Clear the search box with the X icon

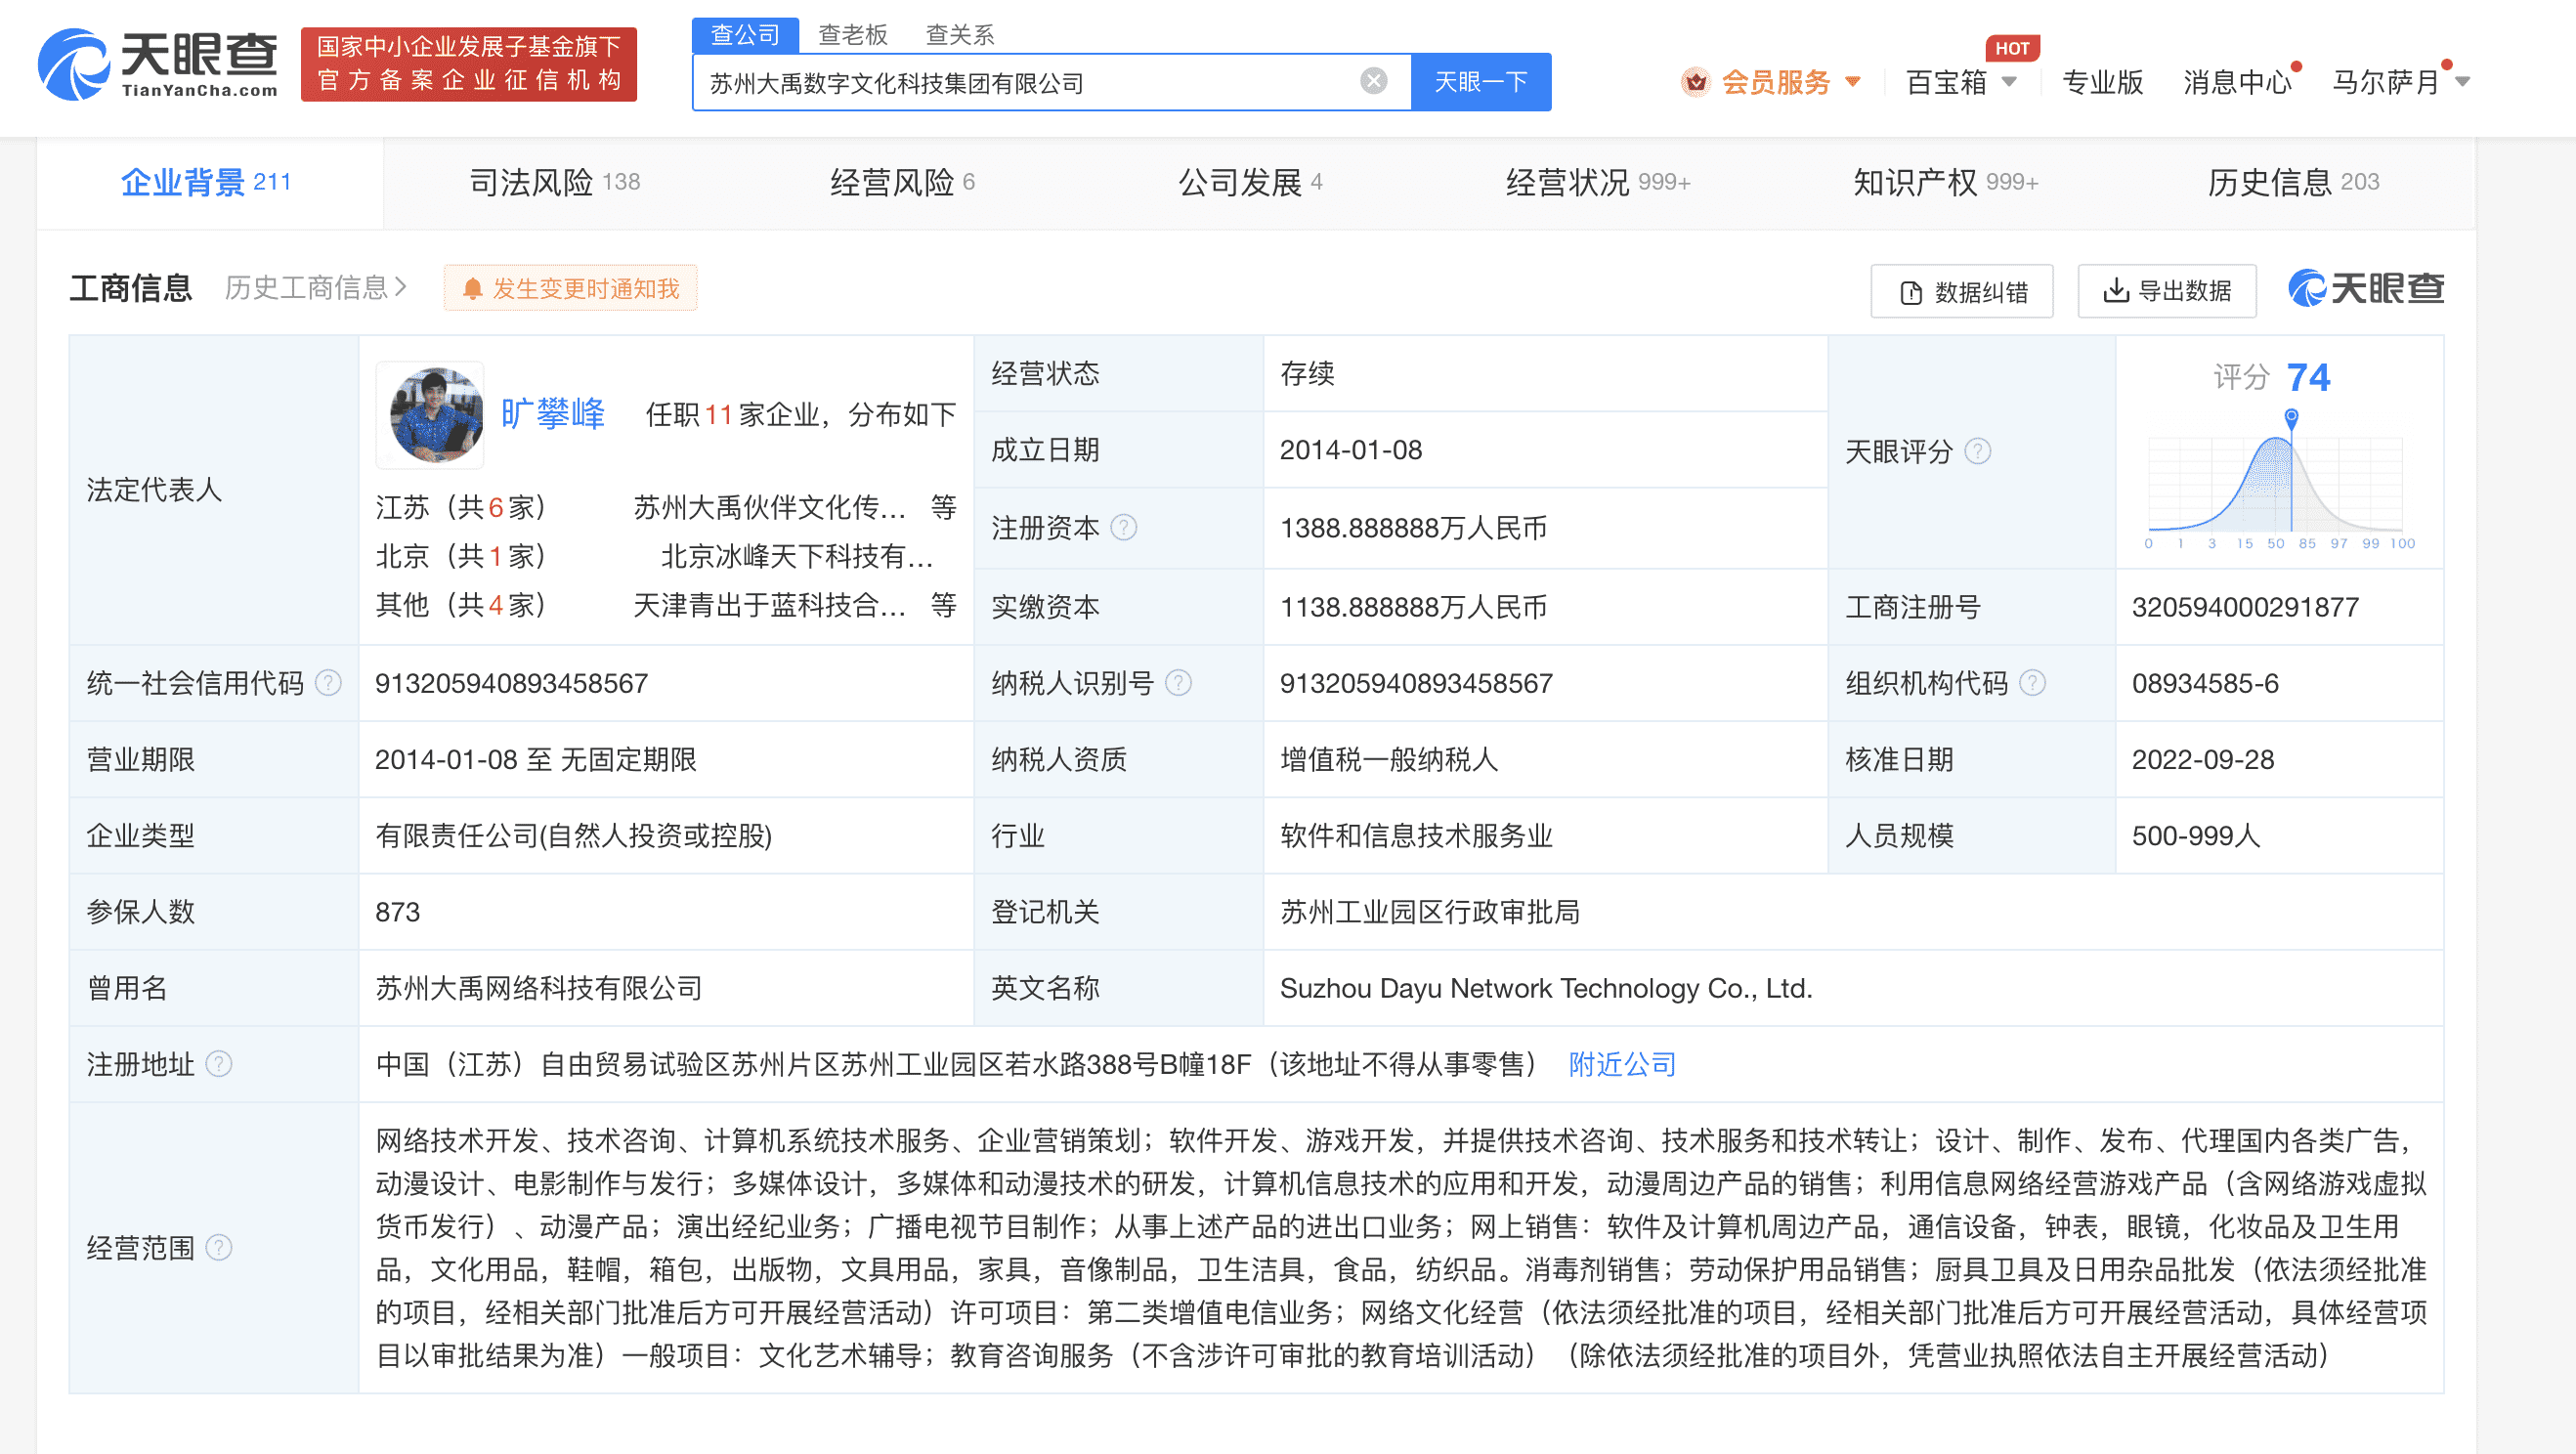1374,81
